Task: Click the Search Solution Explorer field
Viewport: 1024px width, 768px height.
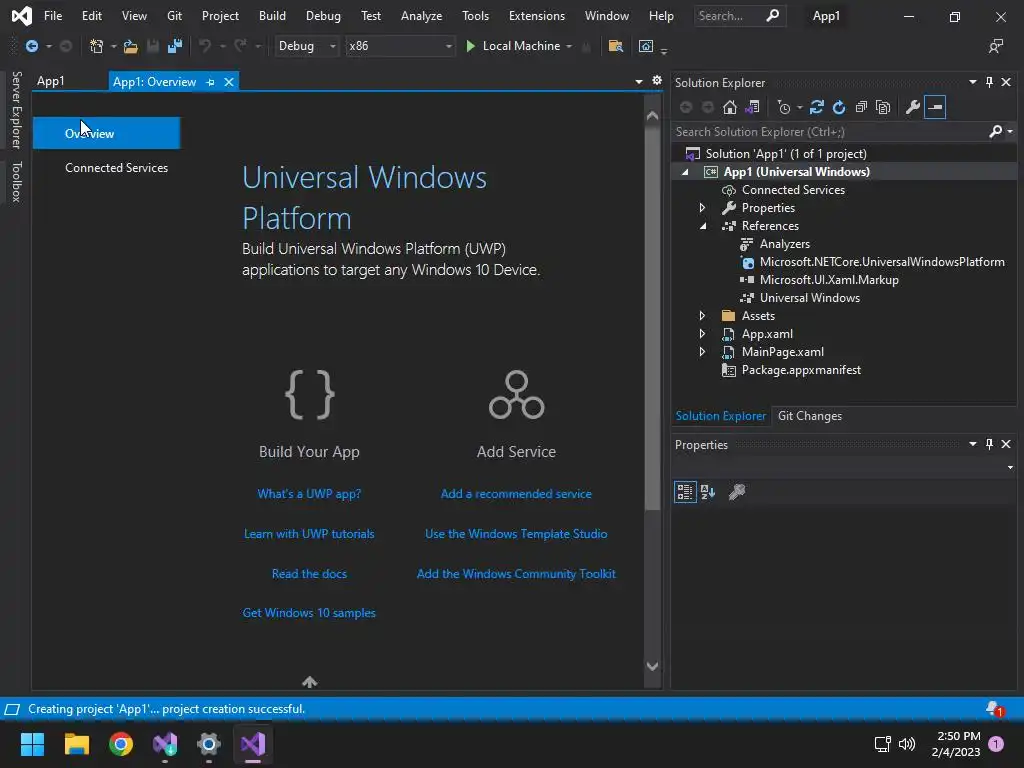Action: click(x=831, y=132)
